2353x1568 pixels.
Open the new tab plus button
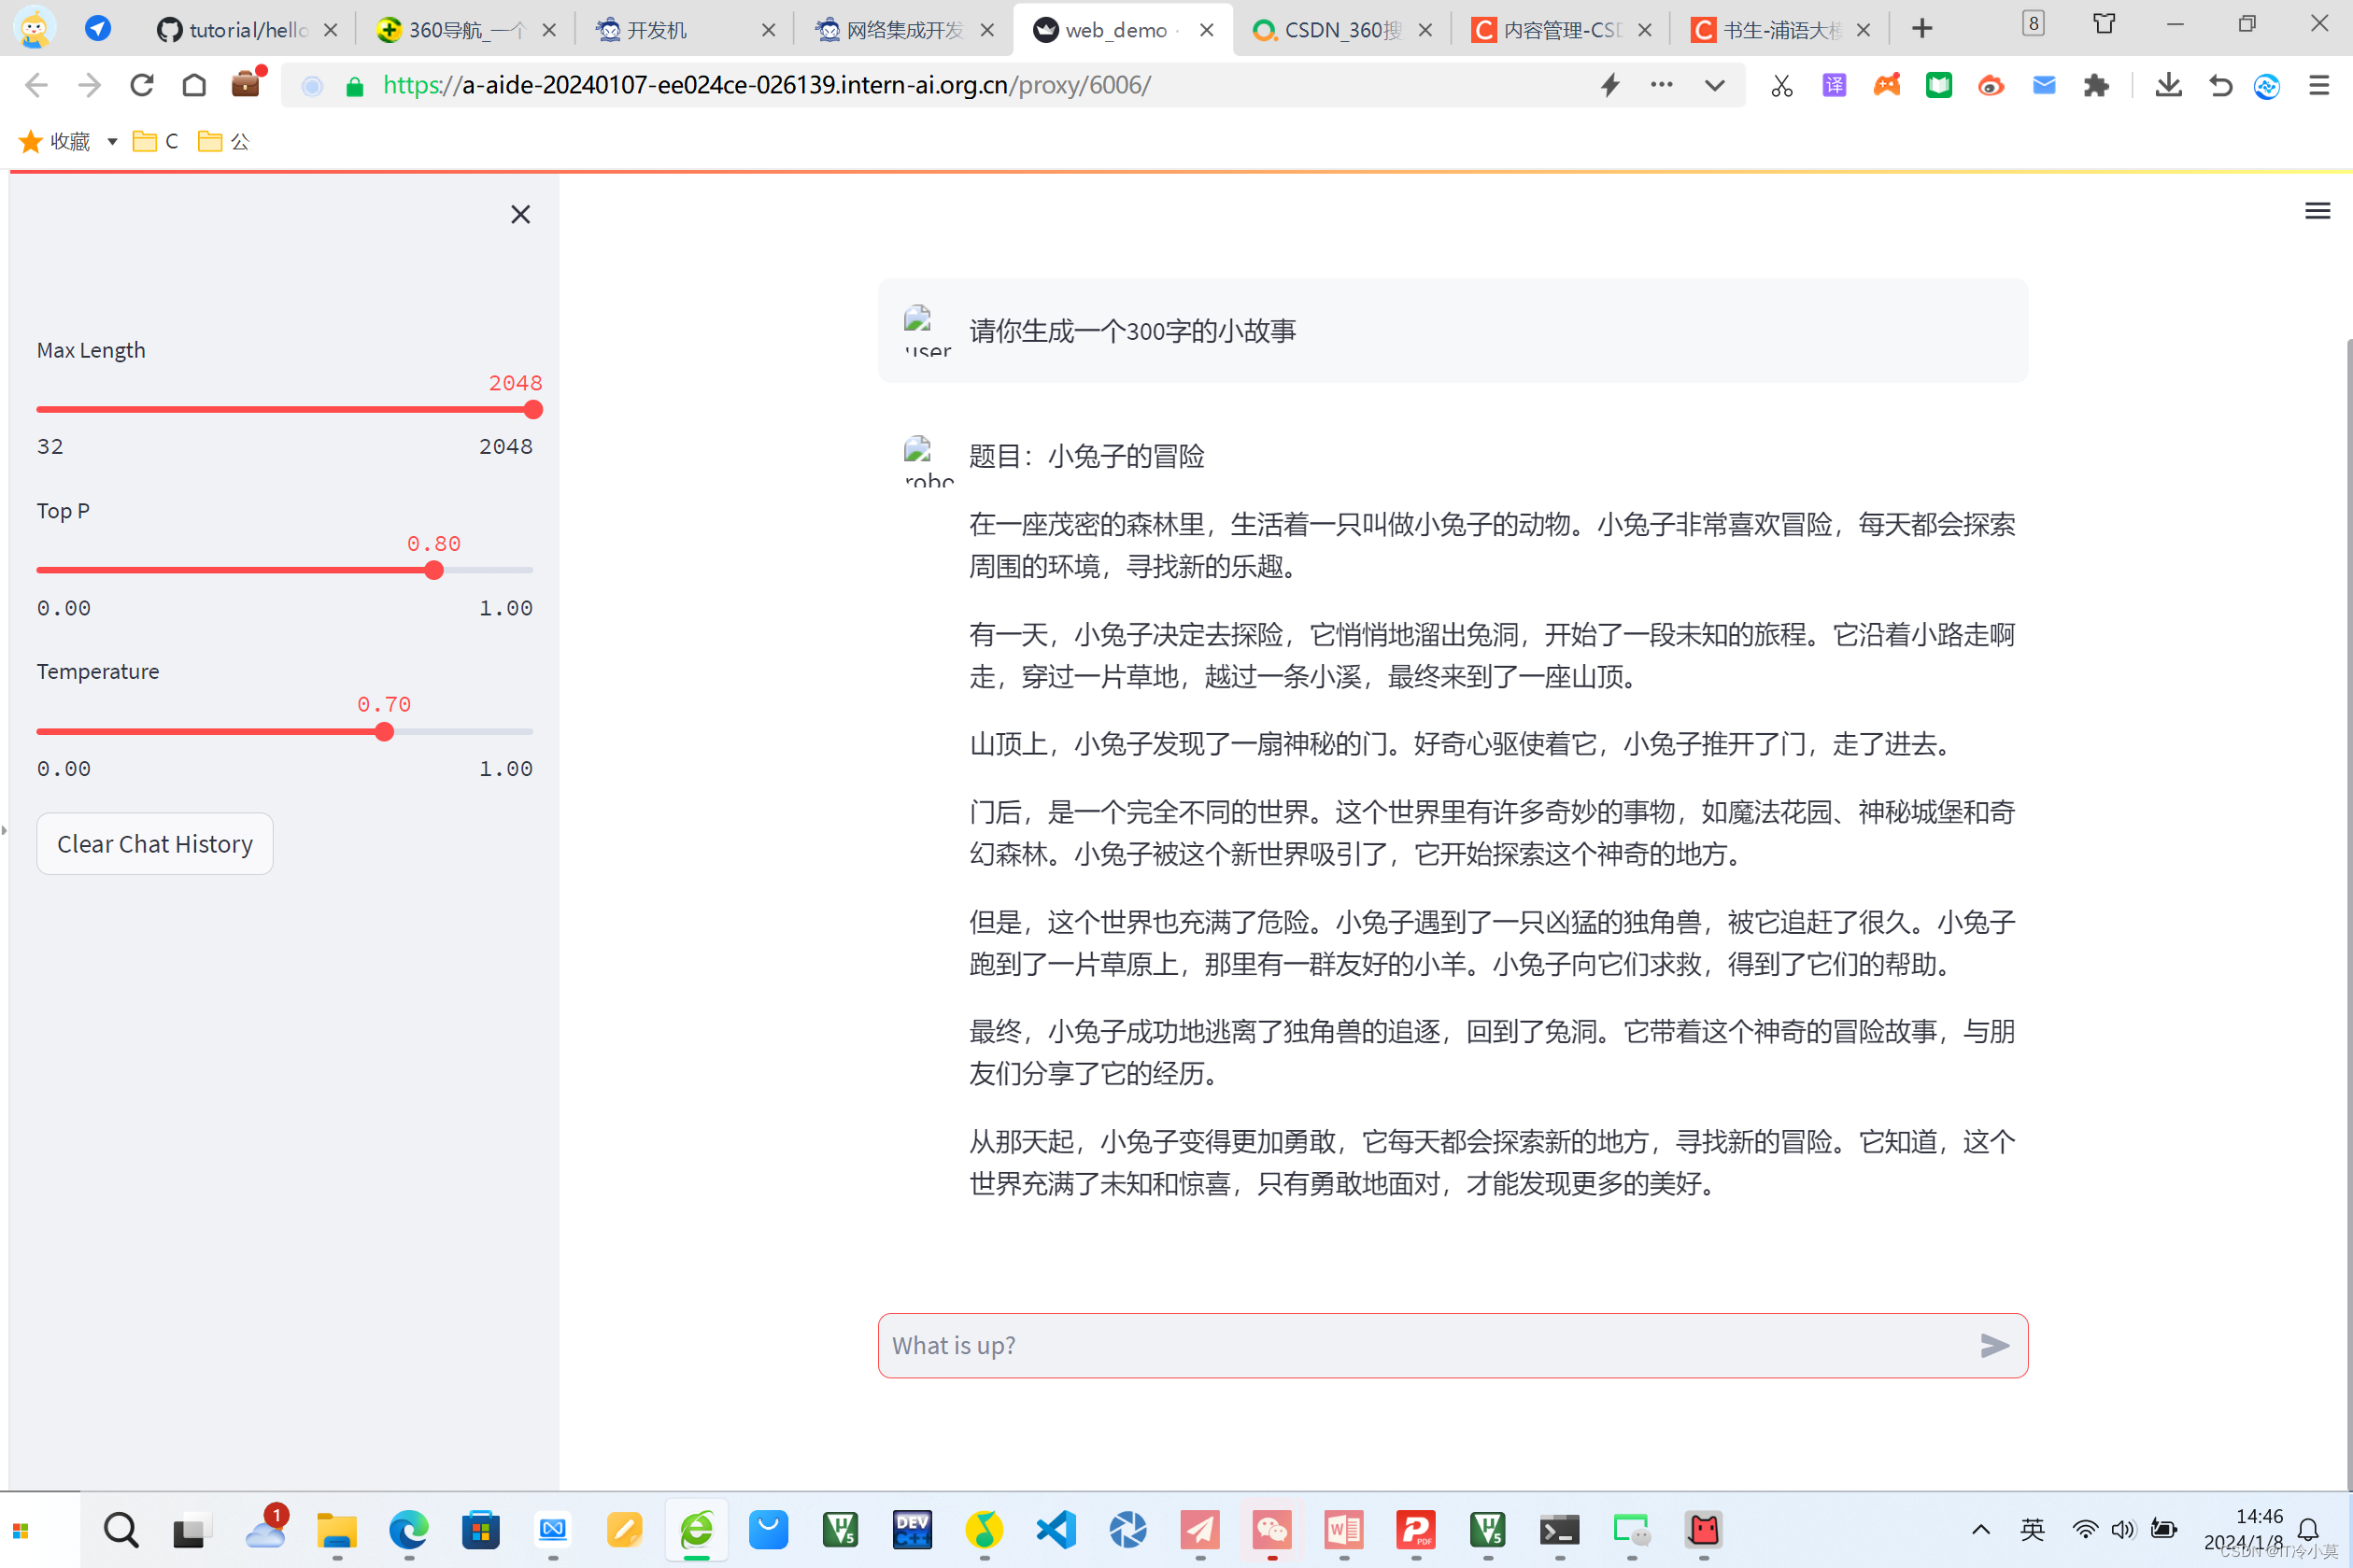pos(1922,29)
